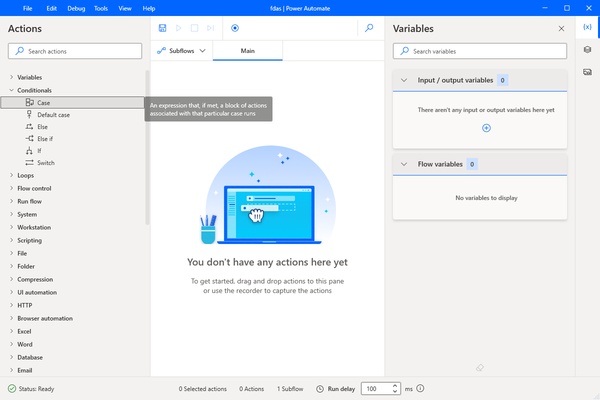
Task: Click the eraser clear icon in Variables pane
Action: point(480,367)
